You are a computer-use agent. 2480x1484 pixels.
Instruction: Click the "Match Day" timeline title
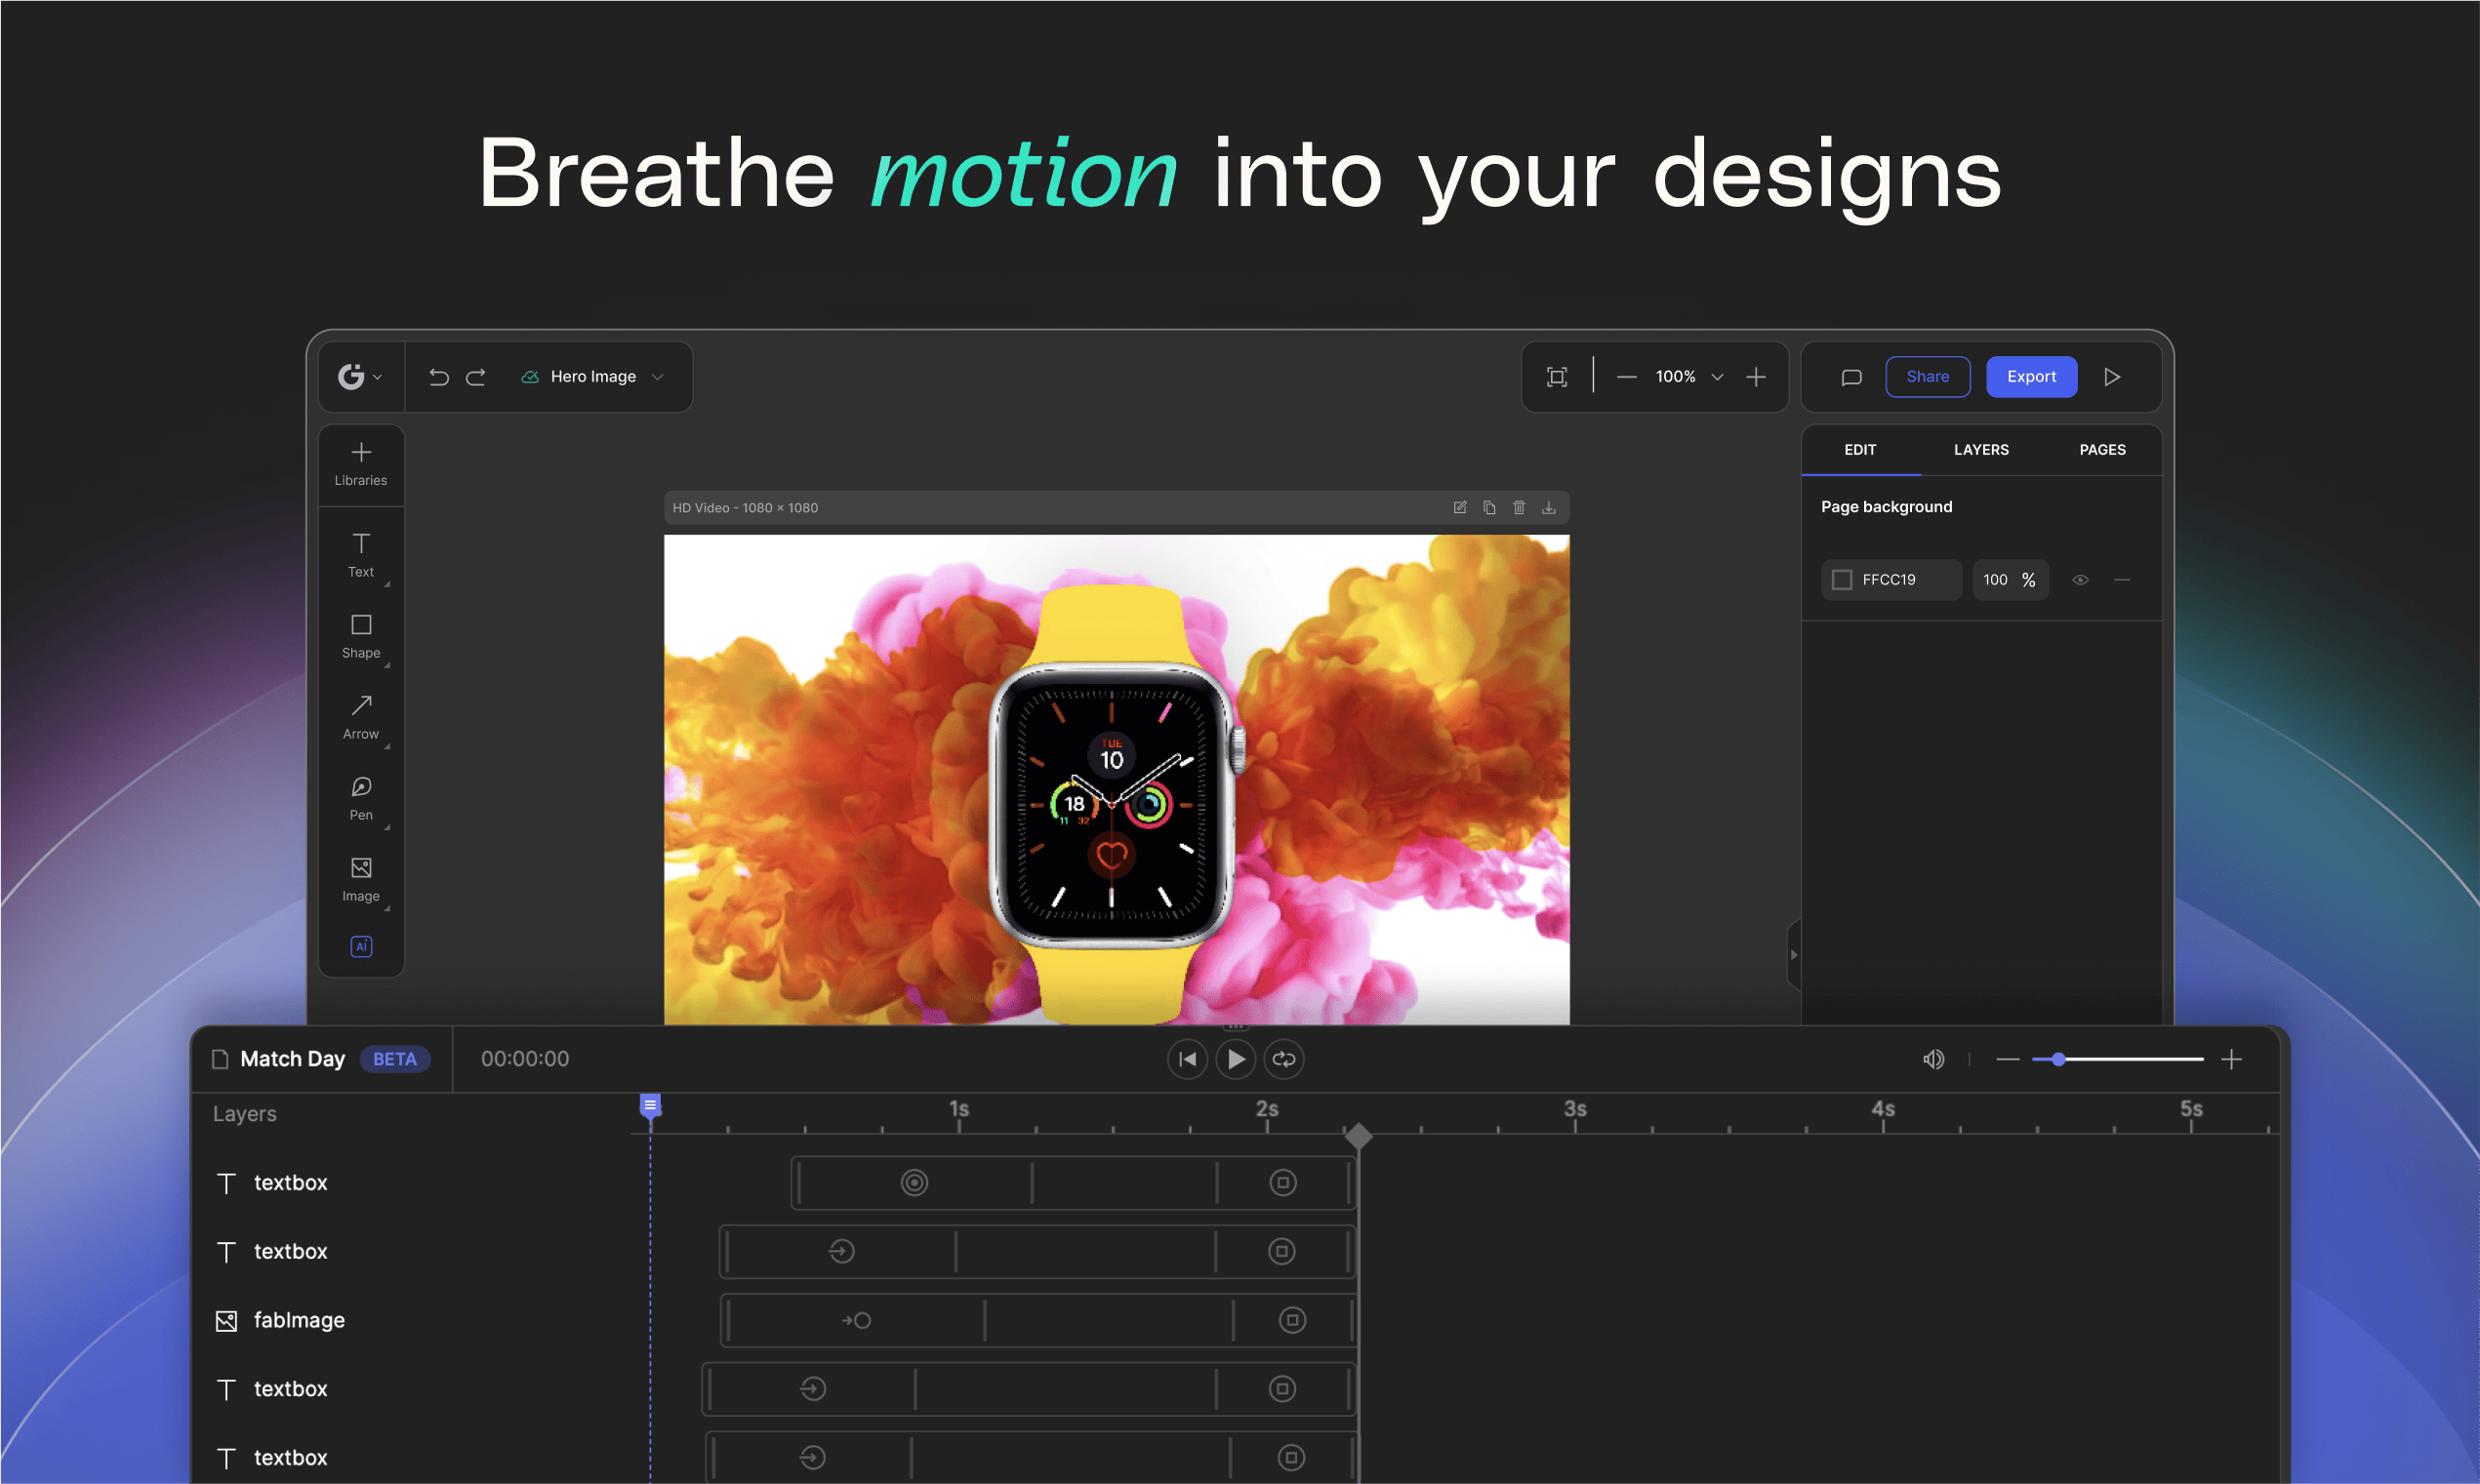click(x=292, y=1059)
